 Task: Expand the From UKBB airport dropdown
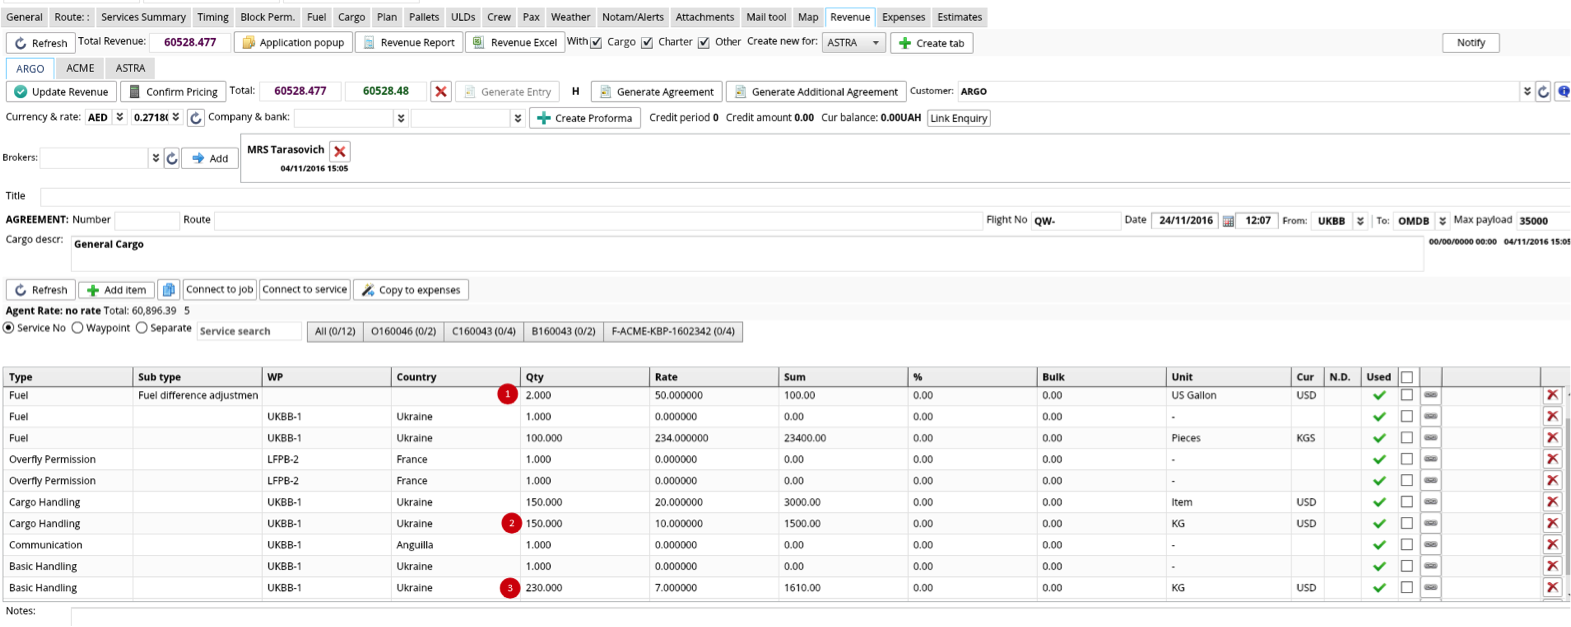pos(1360,221)
